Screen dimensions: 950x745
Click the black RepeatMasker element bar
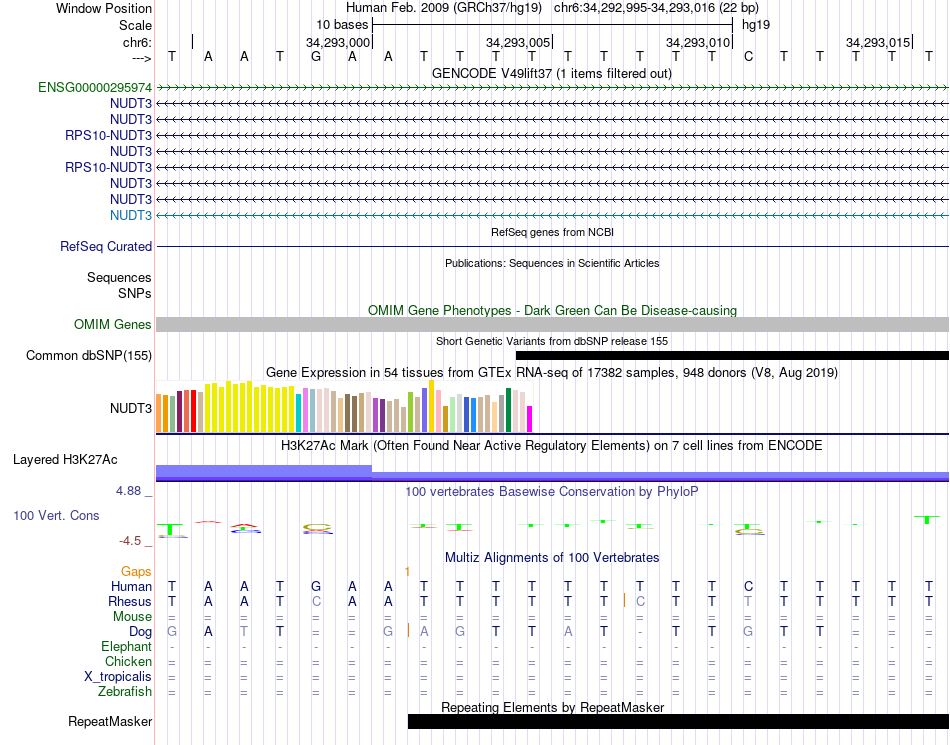click(679, 721)
